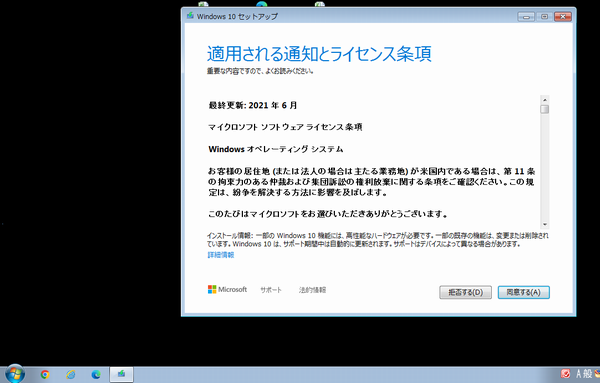This screenshot has height=383, width=600.
Task: Click the license scrollbar thumb
Action: click(545, 109)
